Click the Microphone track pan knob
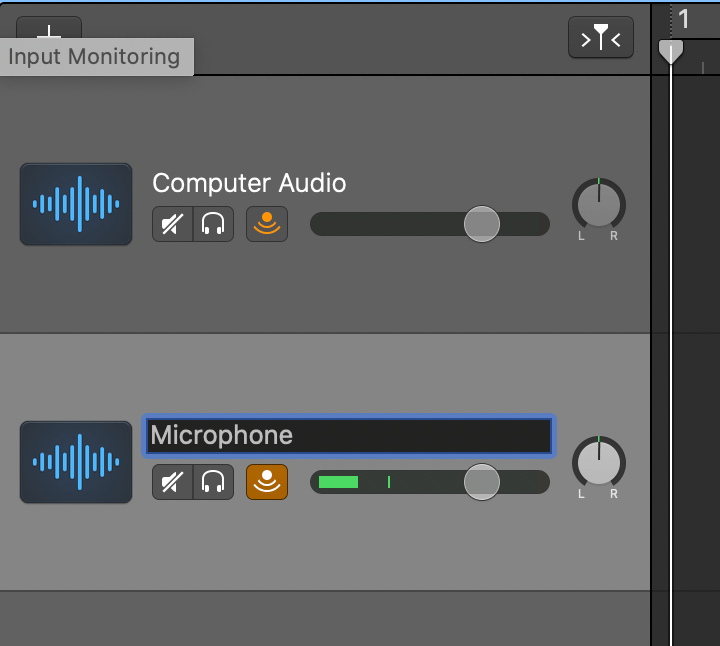This screenshot has height=646, width=720. [x=598, y=463]
